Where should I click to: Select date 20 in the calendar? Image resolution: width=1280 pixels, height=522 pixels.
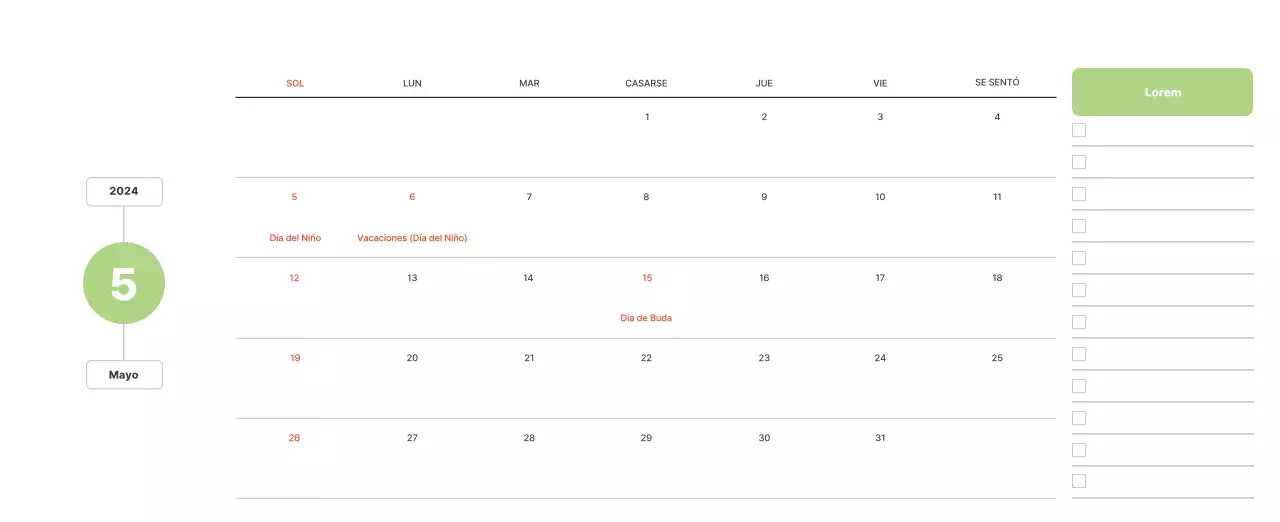pos(412,358)
